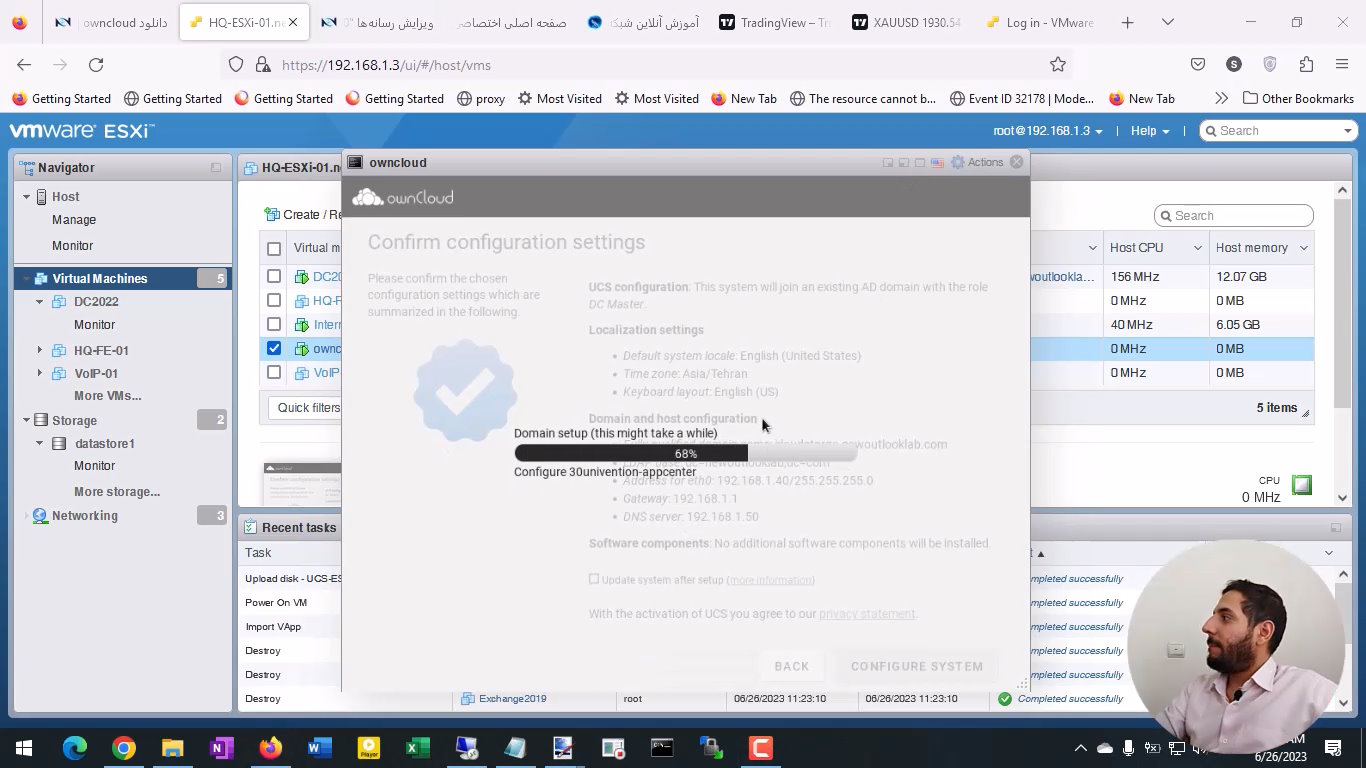Viewport: 1366px width, 768px height.
Task: Switch to the XAUUSD 1930.54 browser tab
Action: pyautogui.click(x=907, y=22)
